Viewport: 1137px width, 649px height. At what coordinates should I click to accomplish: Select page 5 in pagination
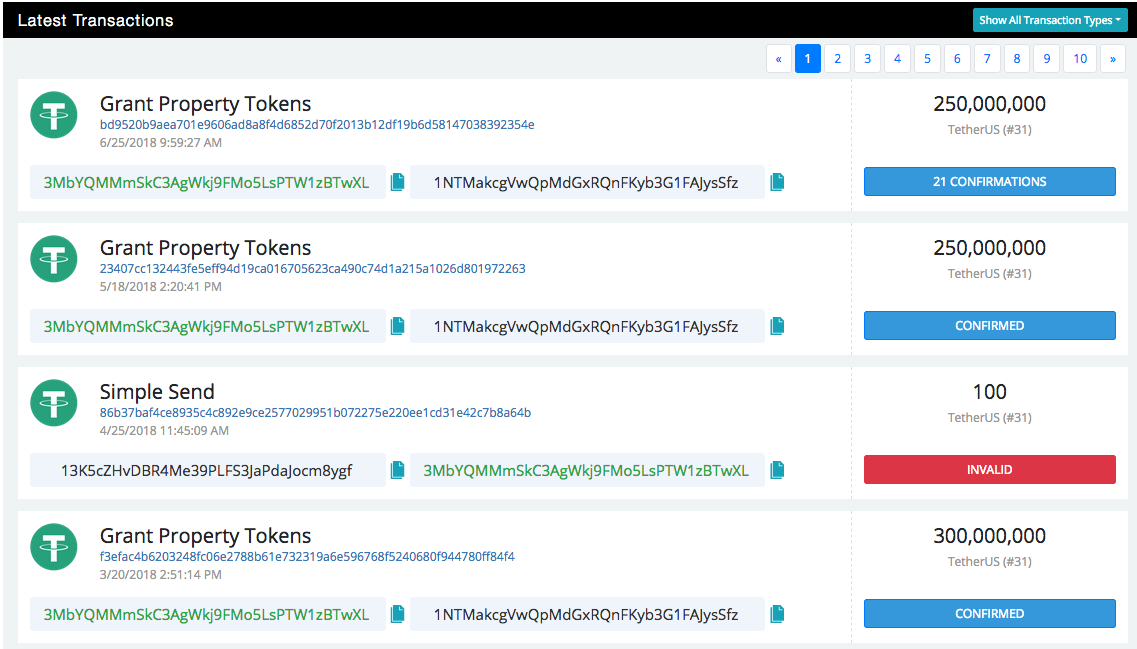927,59
